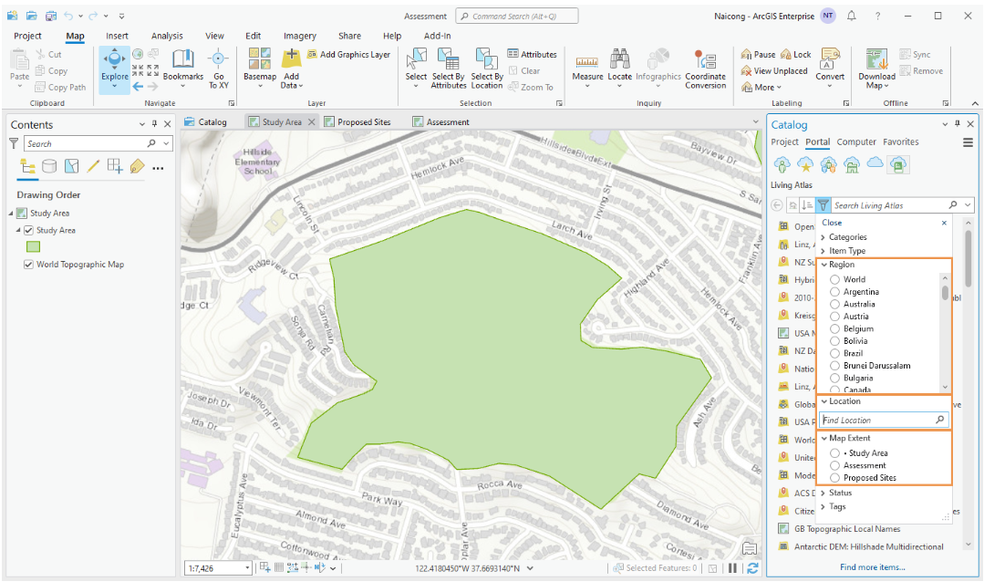Open the Imagery ribbon tab
Image resolution: width=984 pixels, height=583 pixels.
(299, 36)
